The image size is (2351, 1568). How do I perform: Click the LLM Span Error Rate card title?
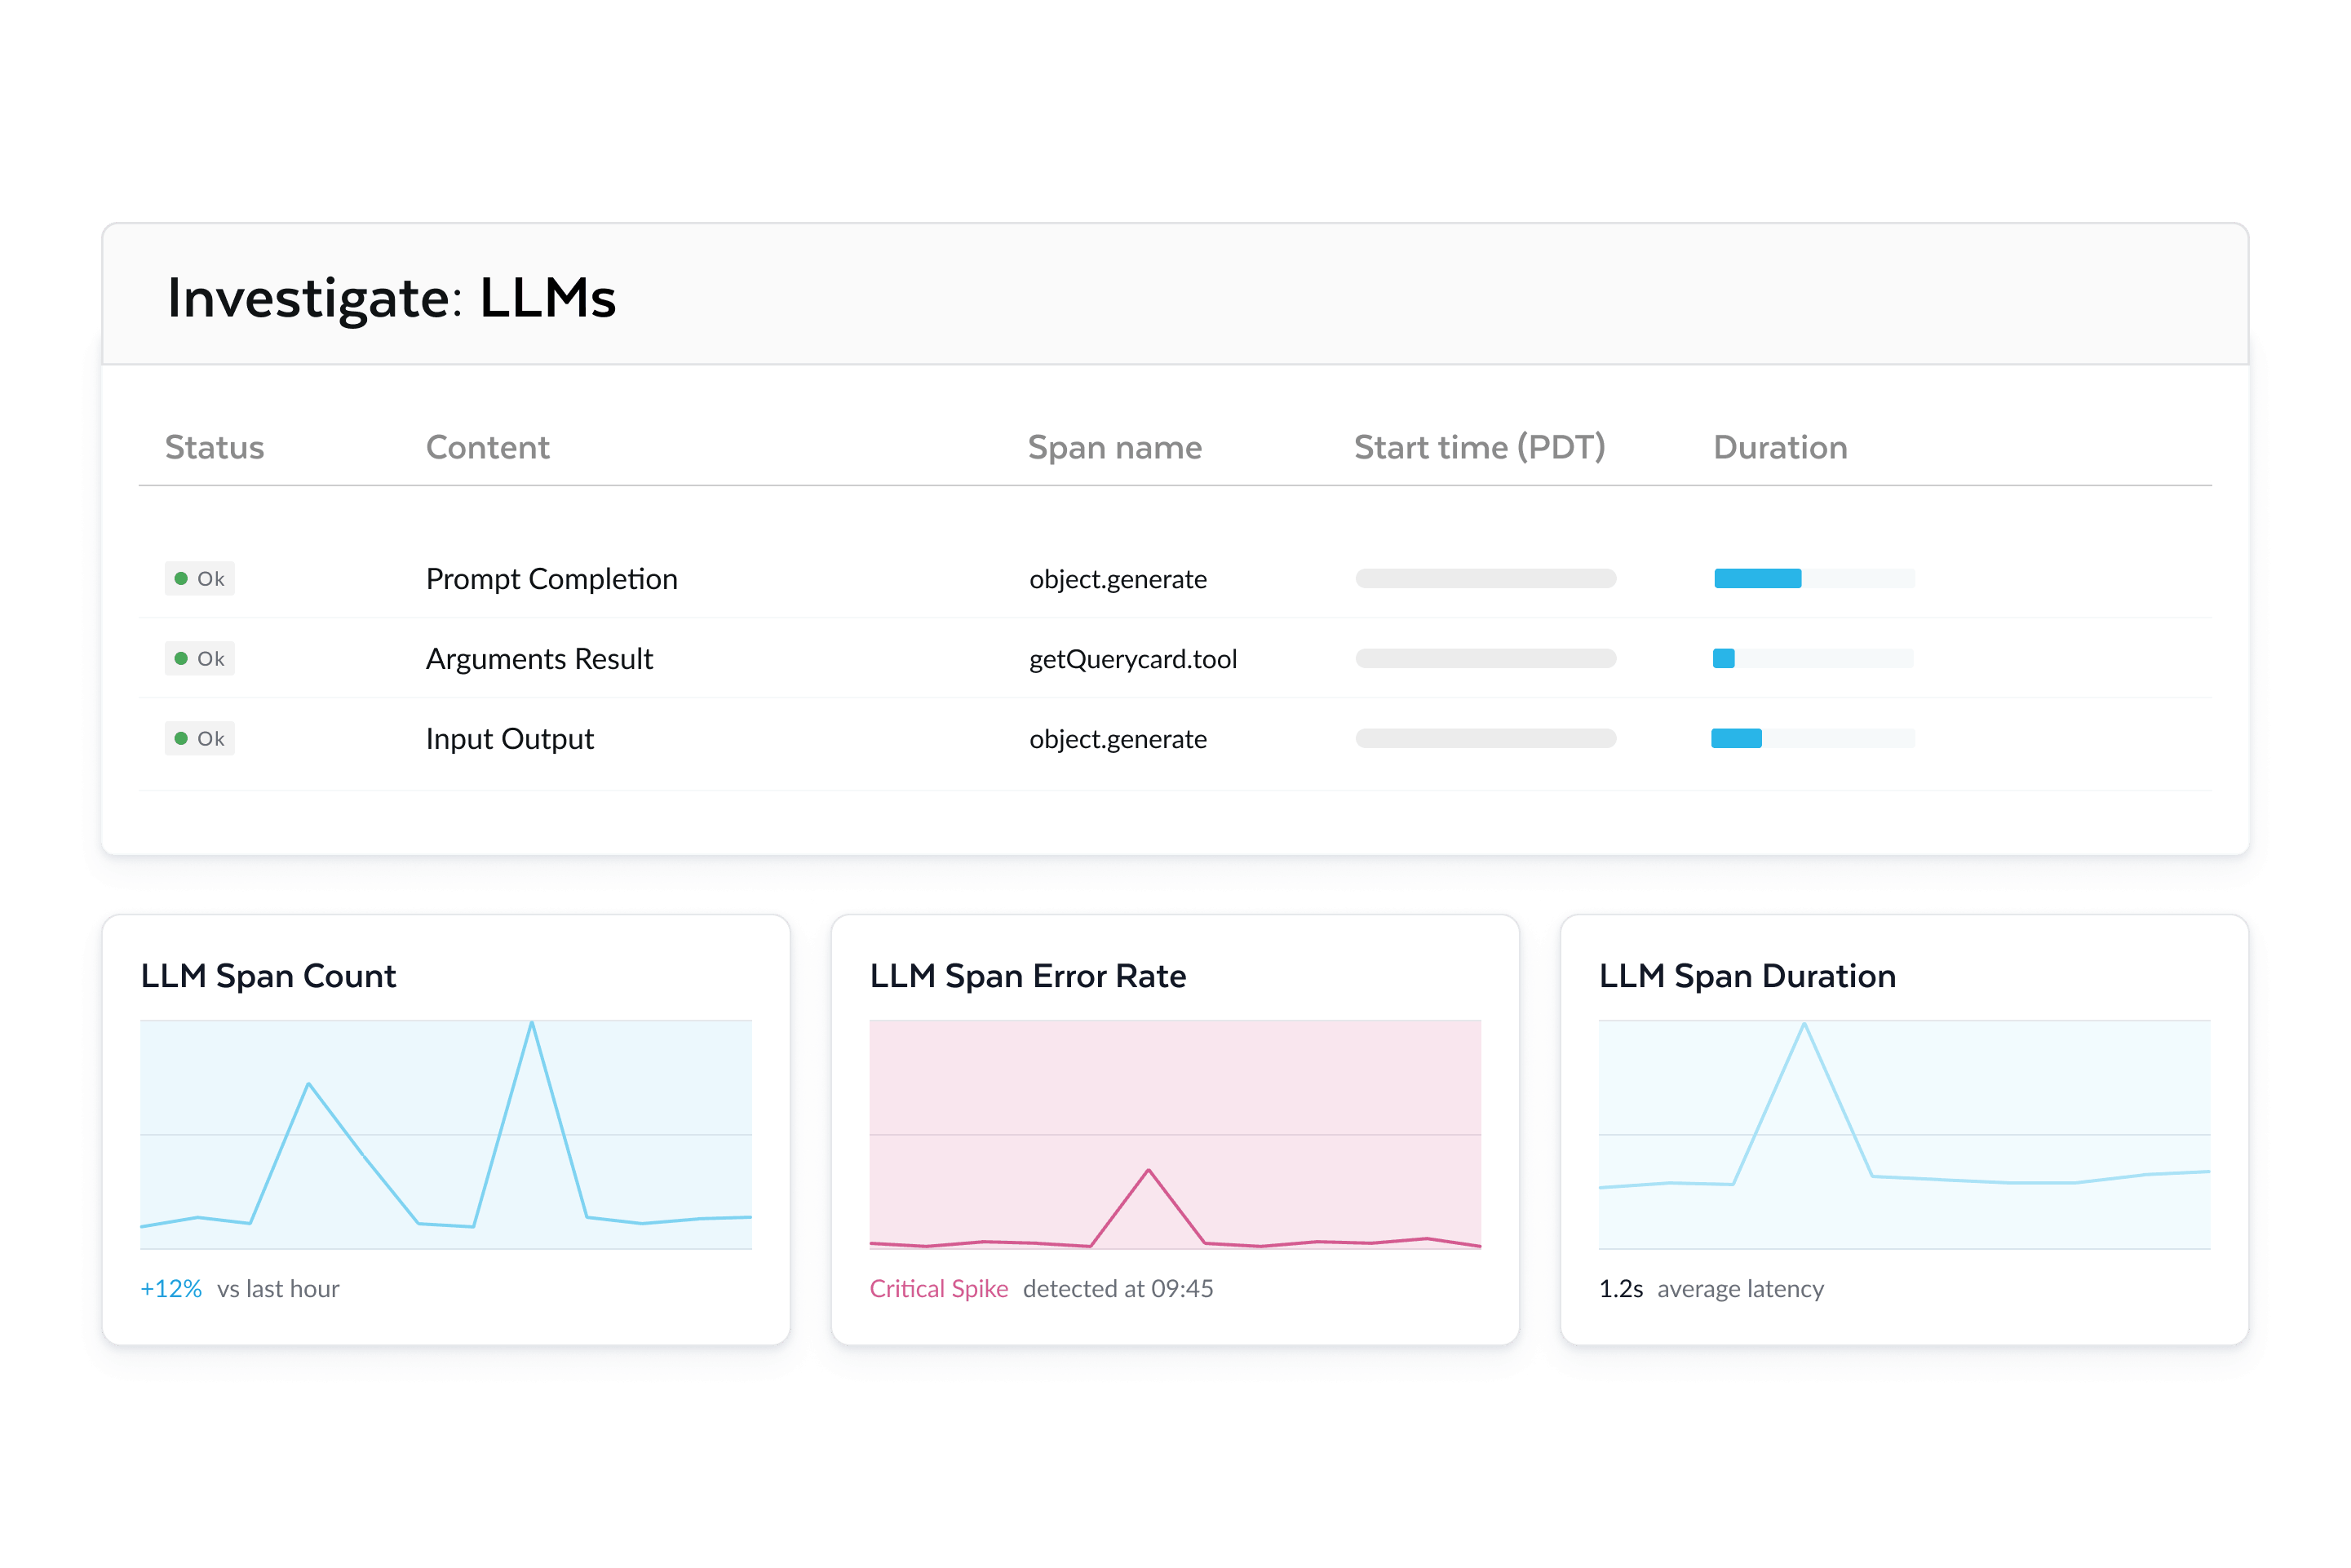click(1028, 976)
